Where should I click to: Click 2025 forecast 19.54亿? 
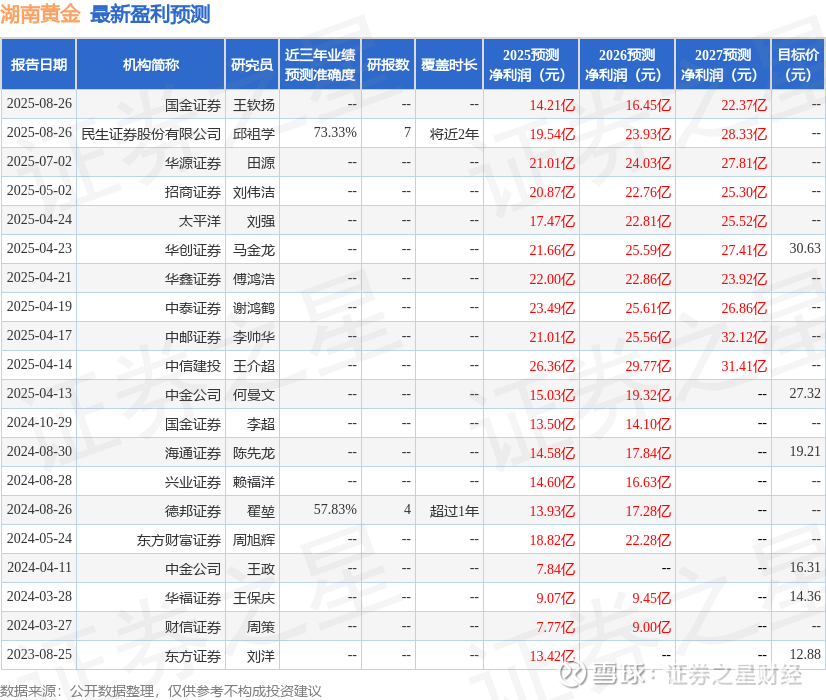coord(552,134)
